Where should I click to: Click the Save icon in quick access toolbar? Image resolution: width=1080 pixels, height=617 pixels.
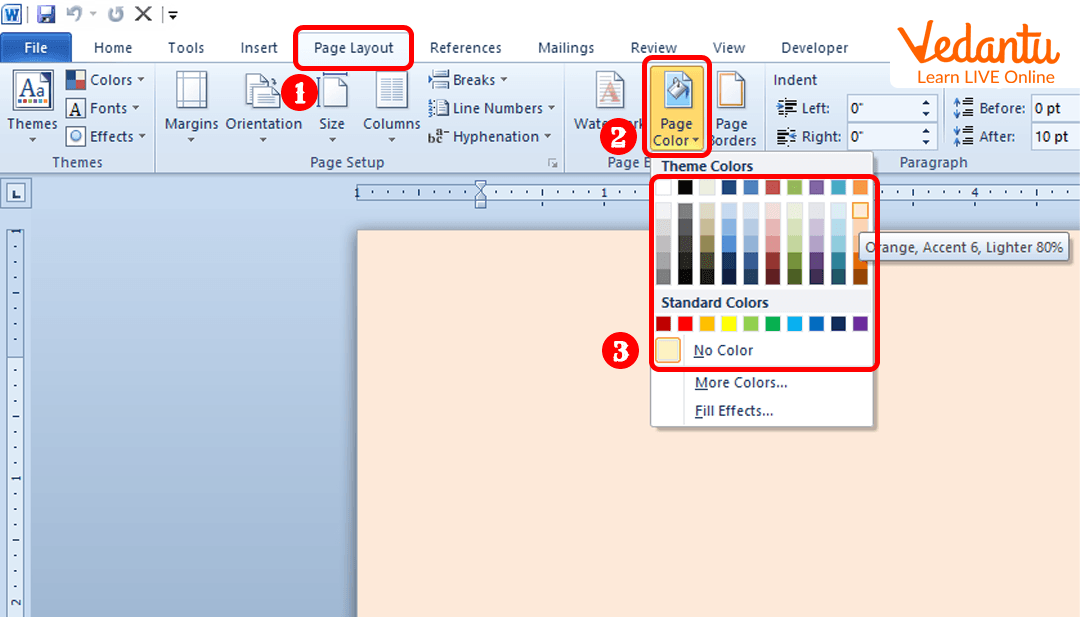46,14
